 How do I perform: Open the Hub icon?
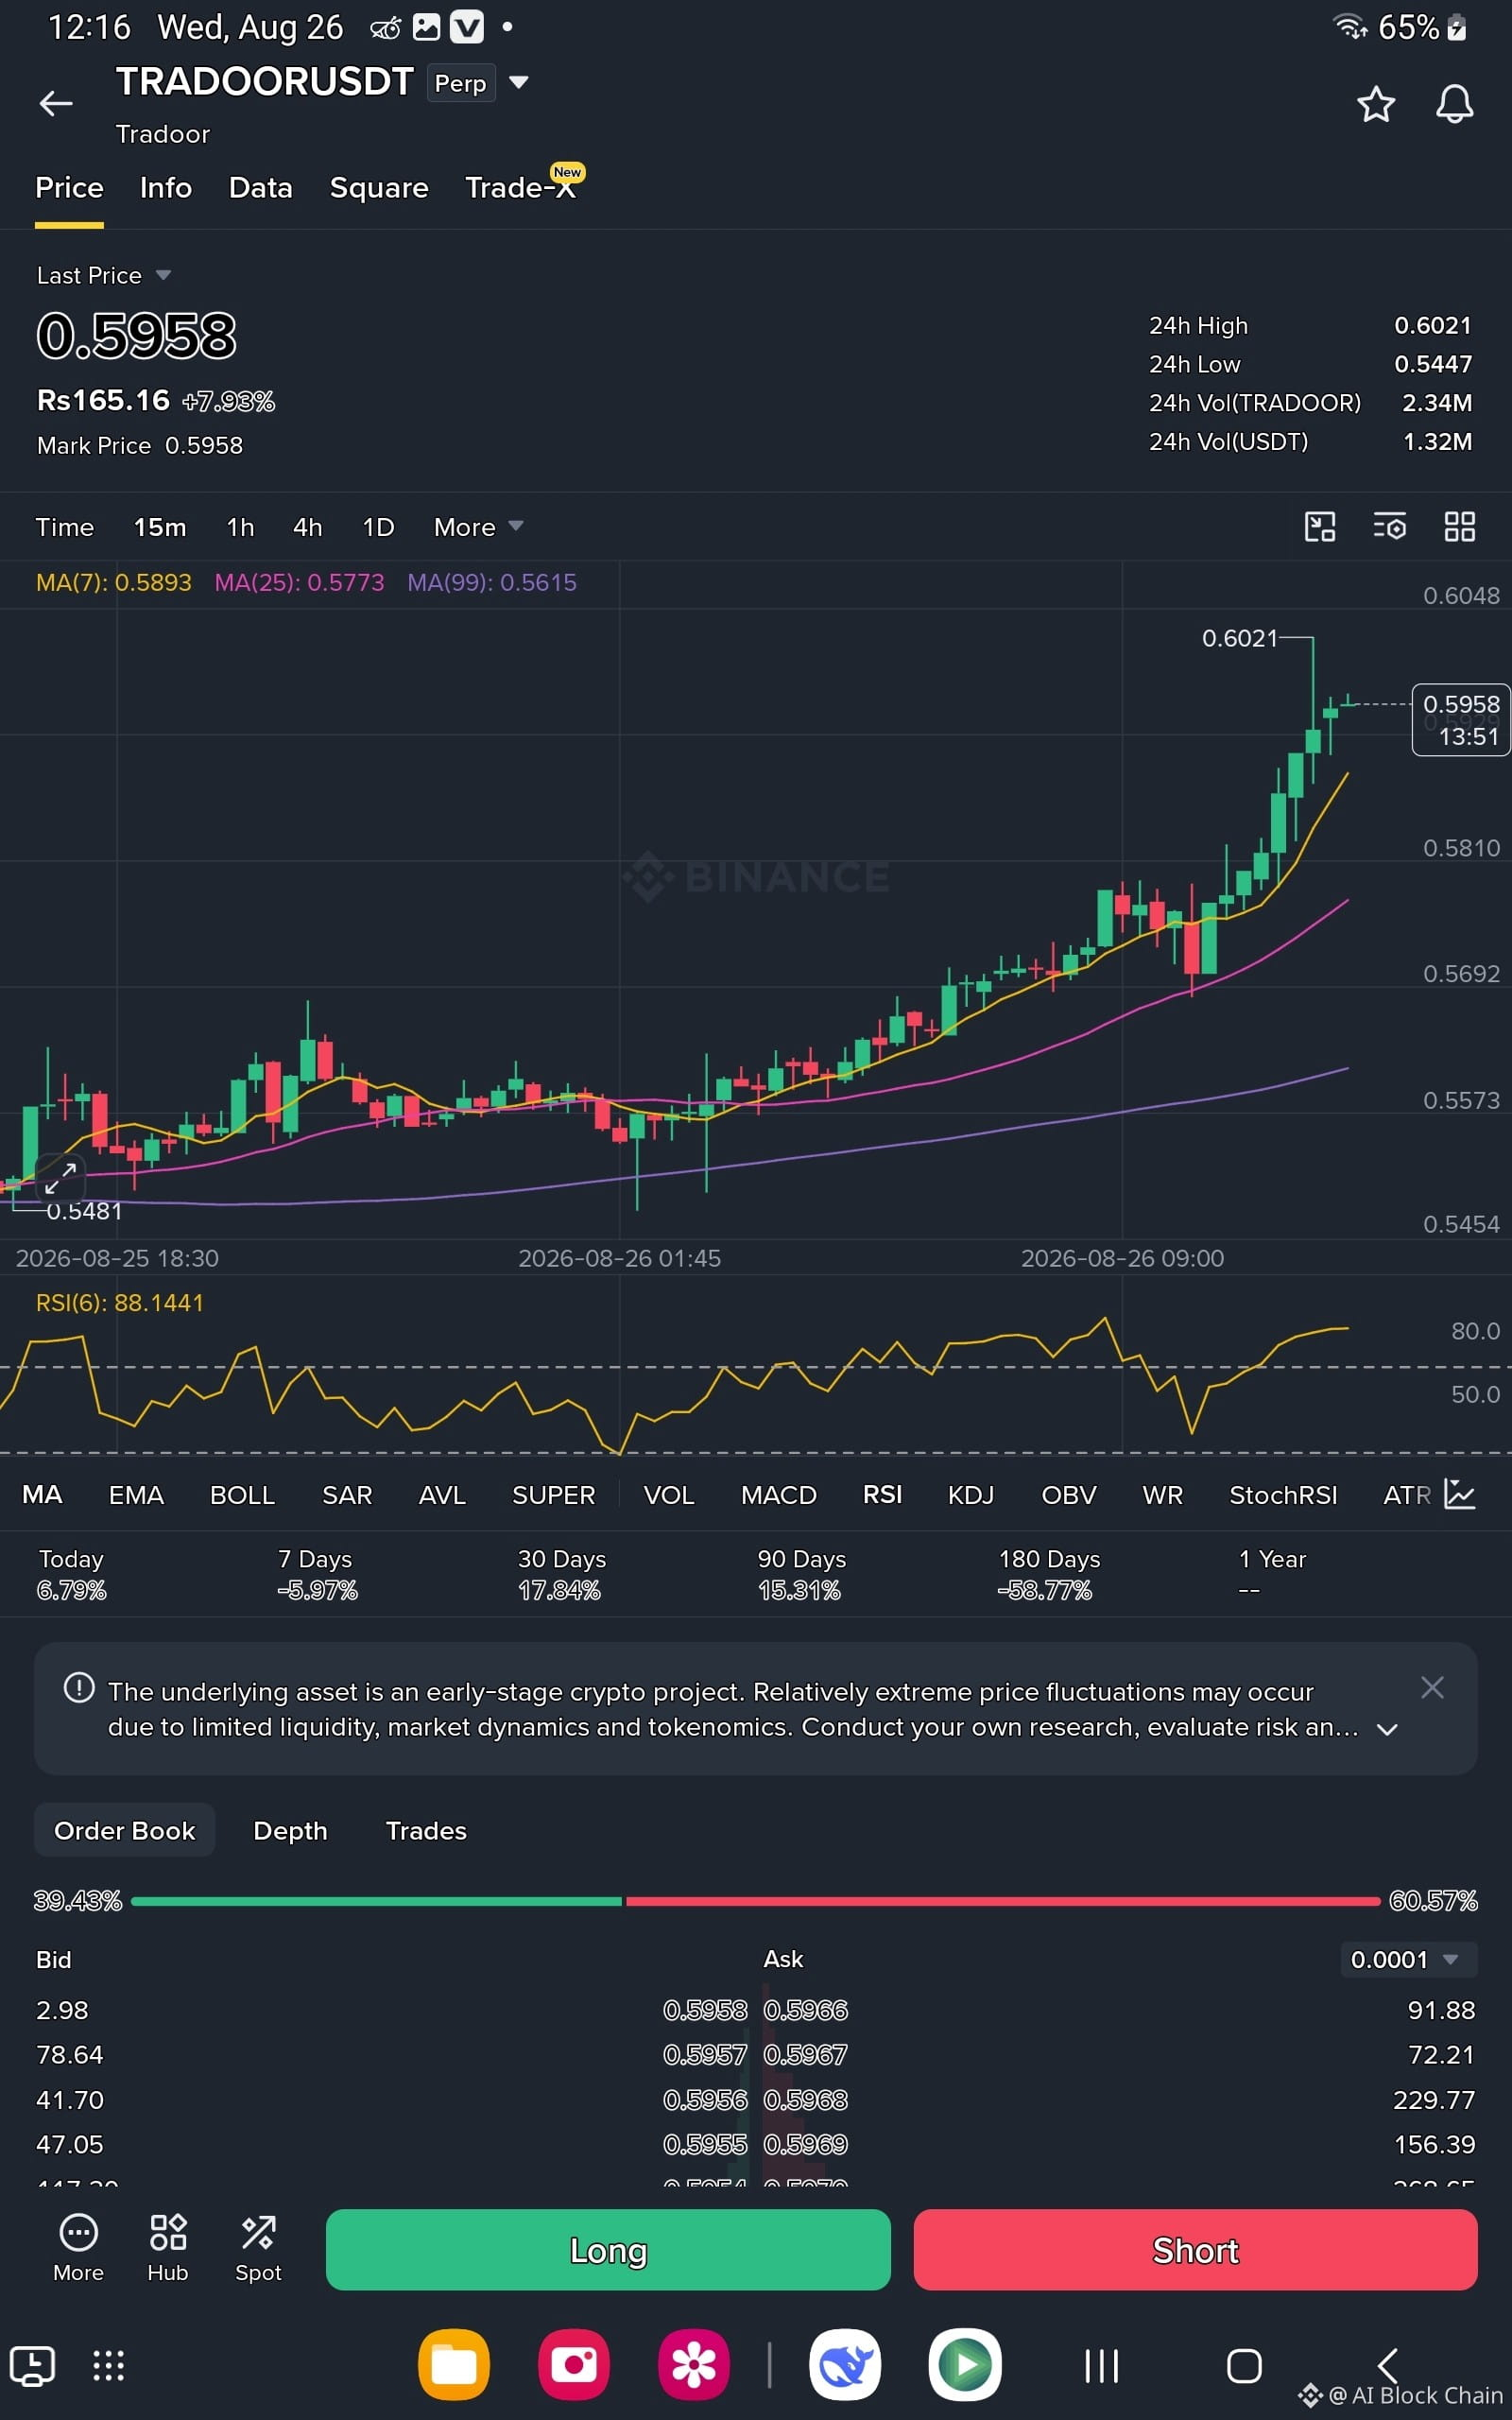pos(168,2248)
